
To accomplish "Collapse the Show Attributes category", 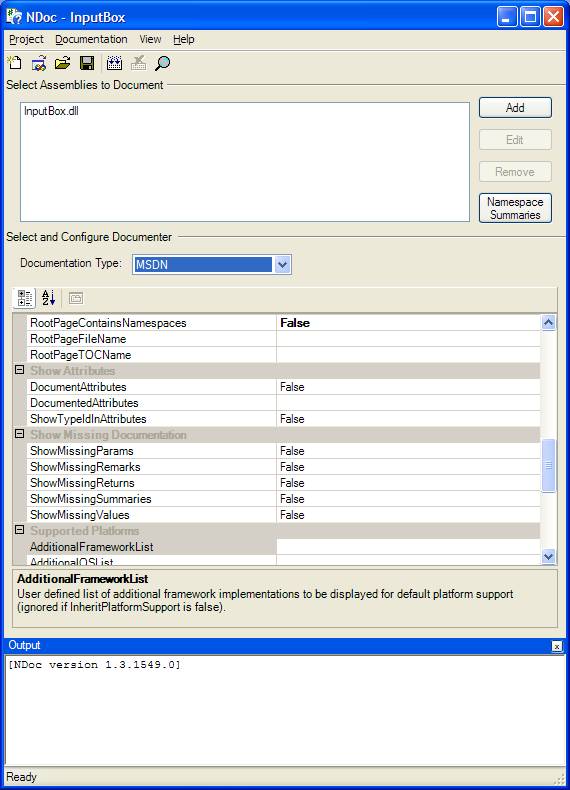I will (19, 370).
